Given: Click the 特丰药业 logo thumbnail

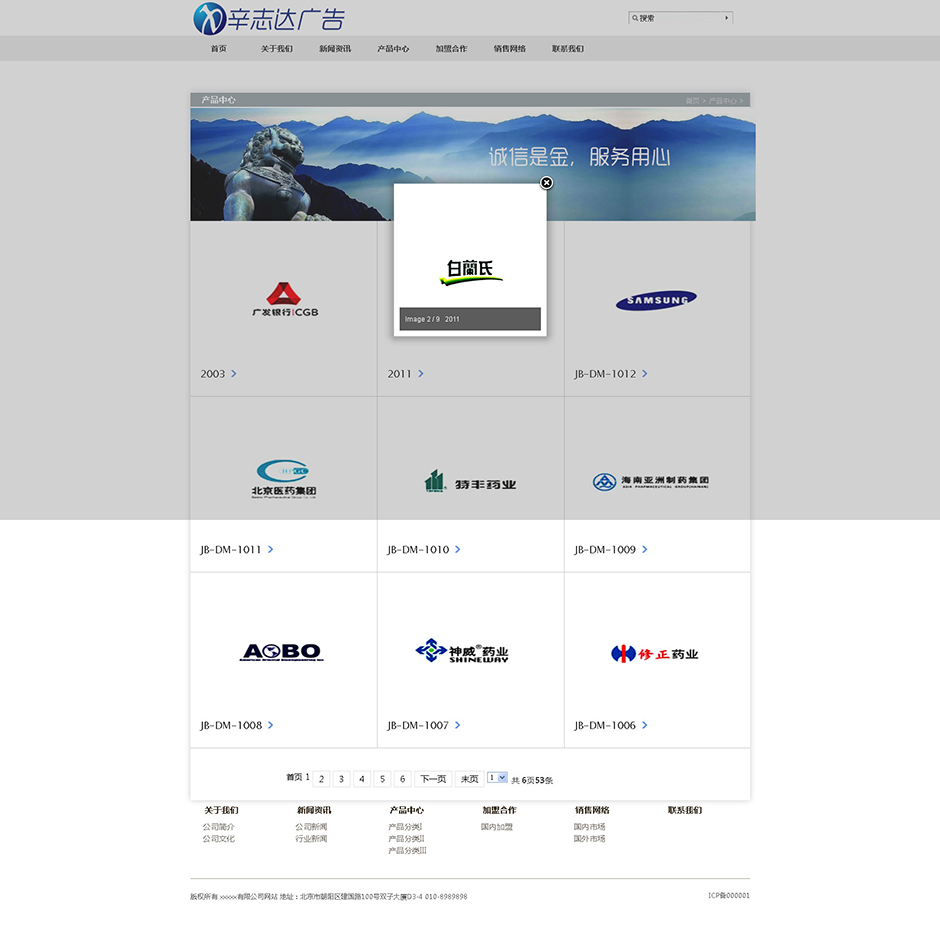Looking at the screenshot, I should (x=470, y=481).
